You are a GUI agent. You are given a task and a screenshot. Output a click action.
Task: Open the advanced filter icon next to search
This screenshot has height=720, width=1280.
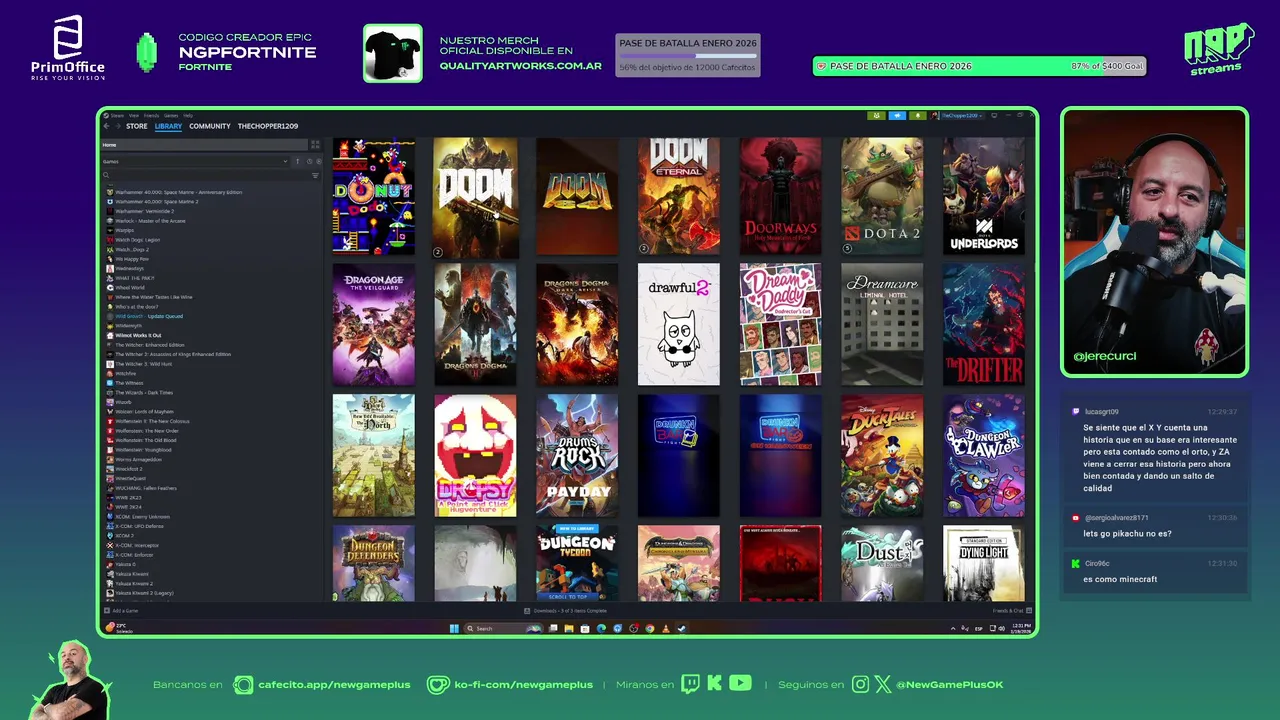click(x=315, y=175)
